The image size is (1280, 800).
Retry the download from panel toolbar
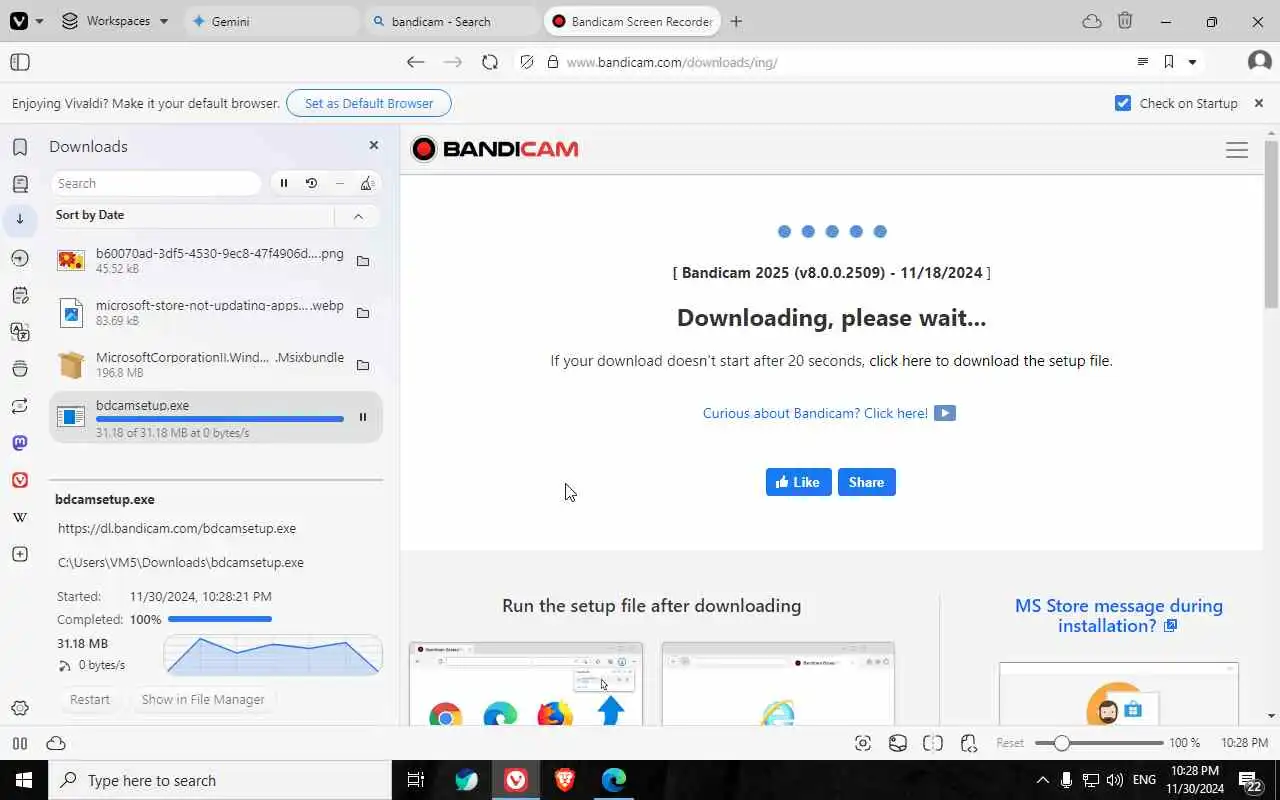pos(311,183)
